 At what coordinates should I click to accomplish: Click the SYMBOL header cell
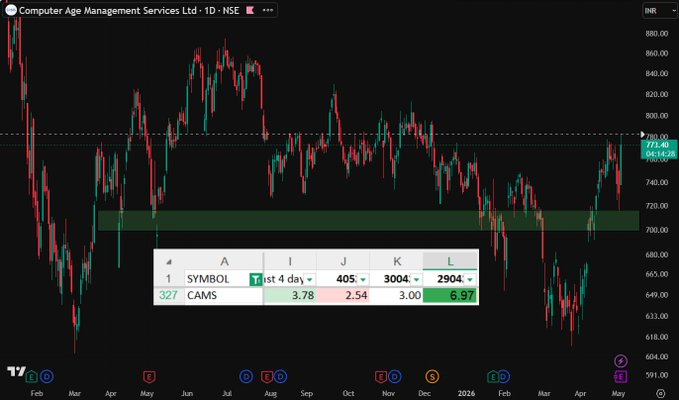coord(224,279)
